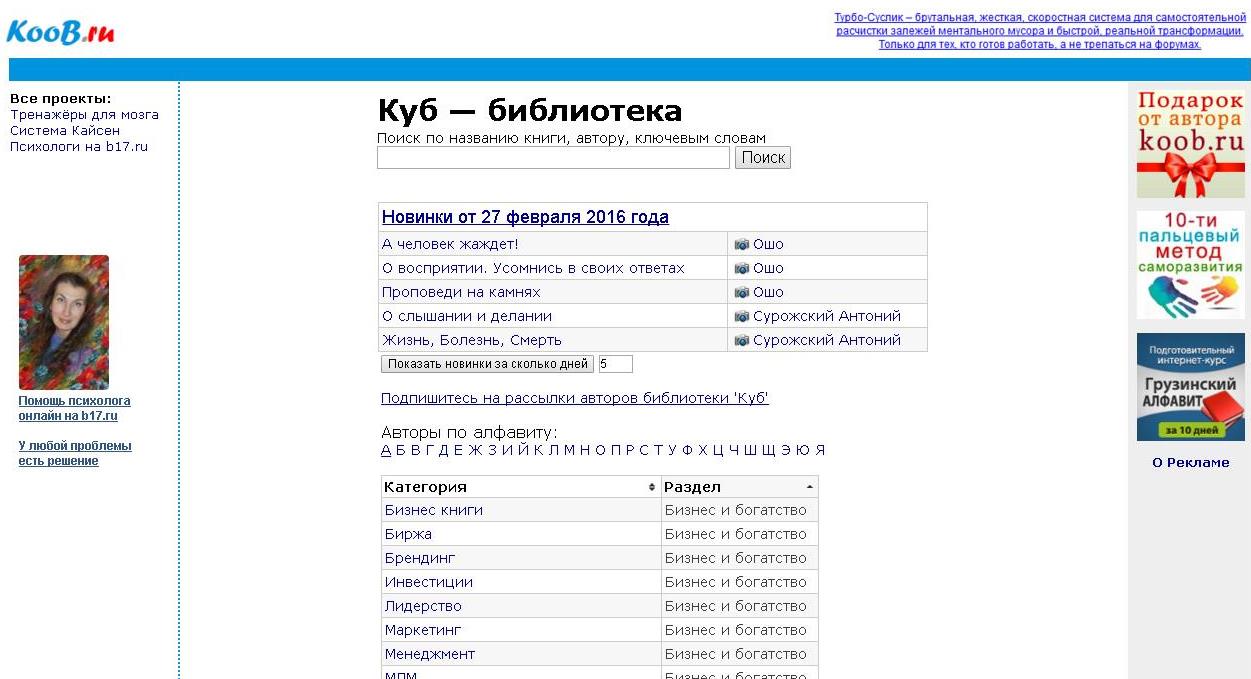The image size is (1251, 679).
Task: Open author Ошо in Проповеди на камнях row
Action: (x=768, y=292)
